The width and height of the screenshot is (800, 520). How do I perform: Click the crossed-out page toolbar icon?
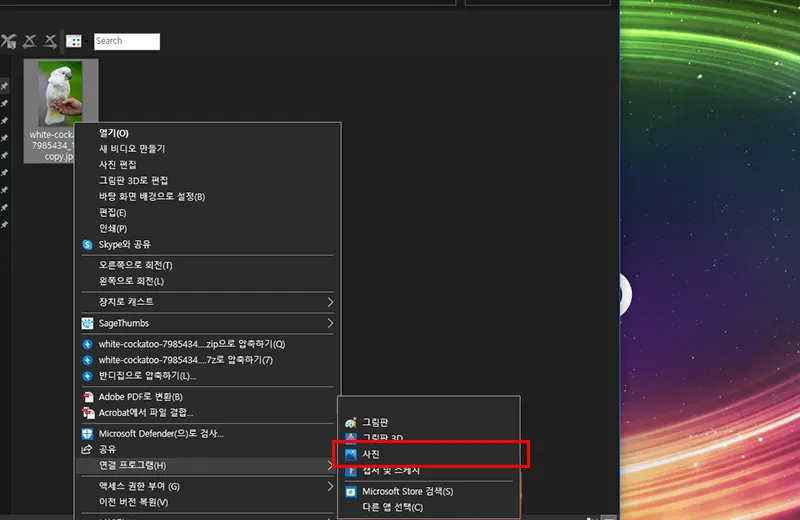[8, 41]
